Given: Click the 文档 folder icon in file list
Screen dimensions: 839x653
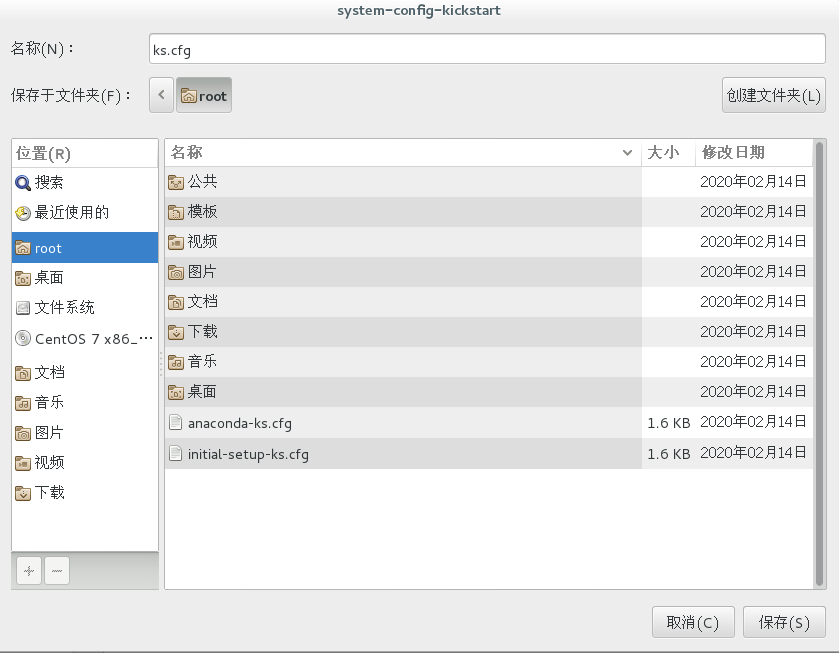Looking at the screenshot, I should point(176,302).
